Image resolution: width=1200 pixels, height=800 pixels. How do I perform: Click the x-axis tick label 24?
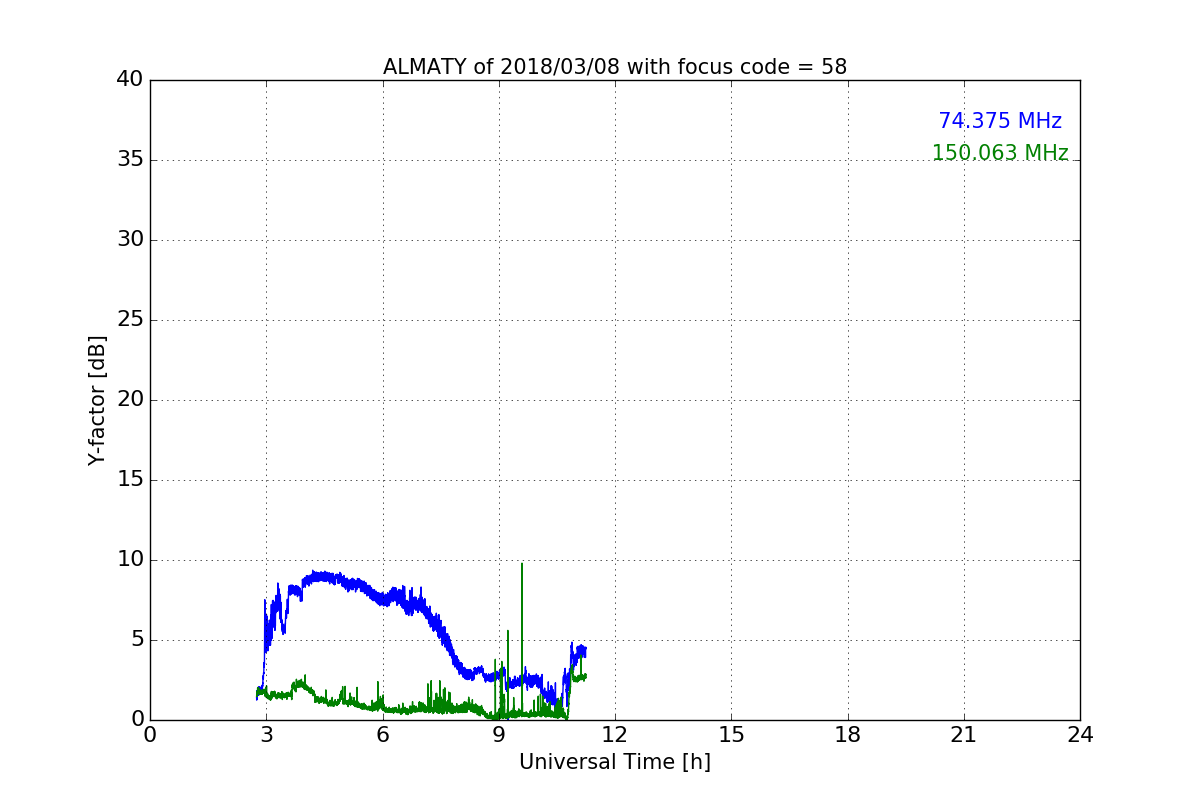click(1080, 735)
